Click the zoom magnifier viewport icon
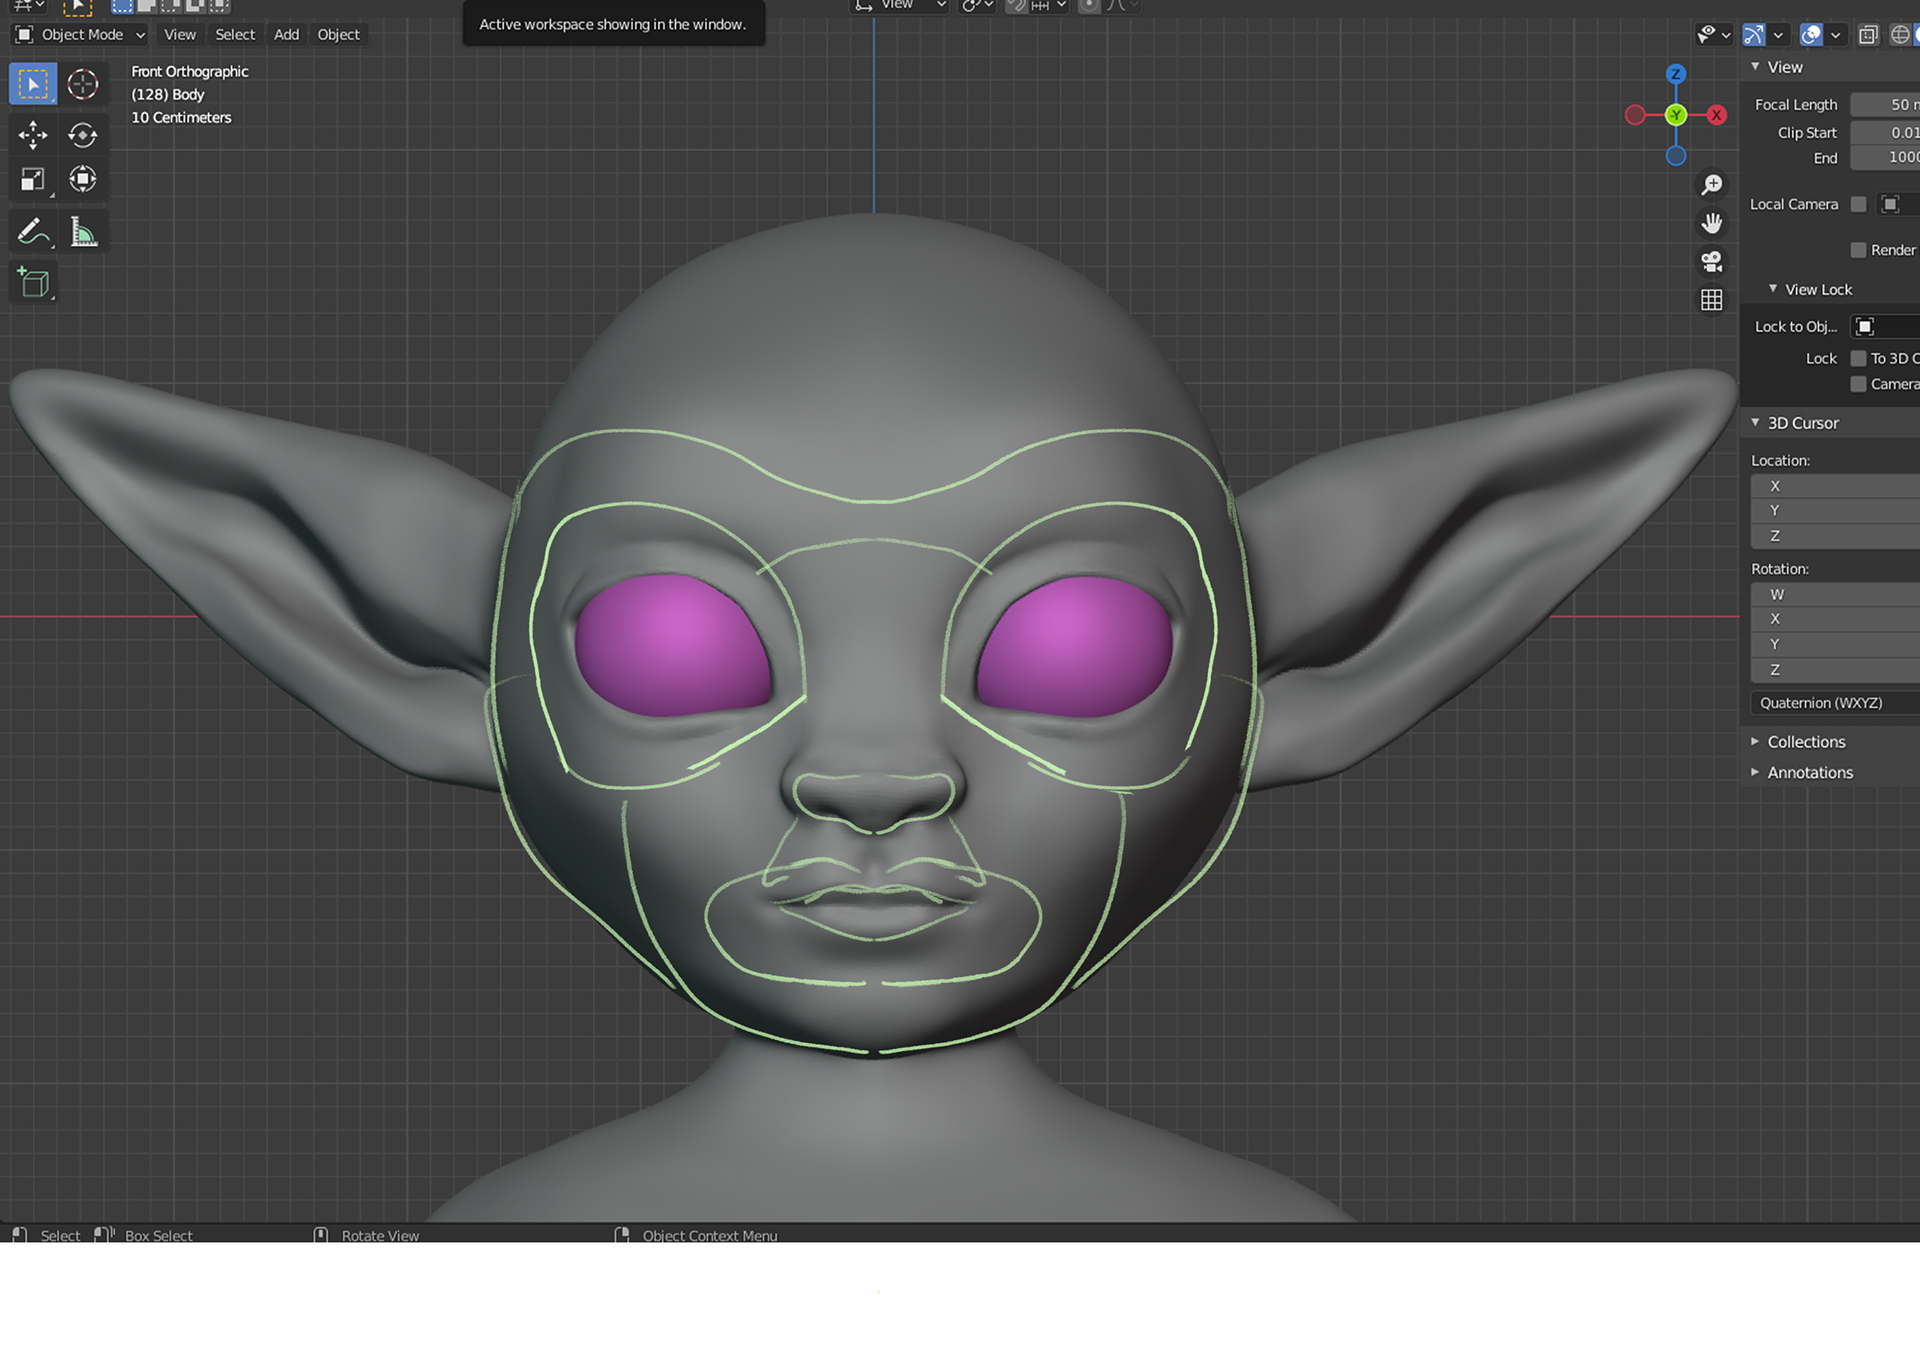This screenshot has height=1358, width=1920. point(1712,185)
